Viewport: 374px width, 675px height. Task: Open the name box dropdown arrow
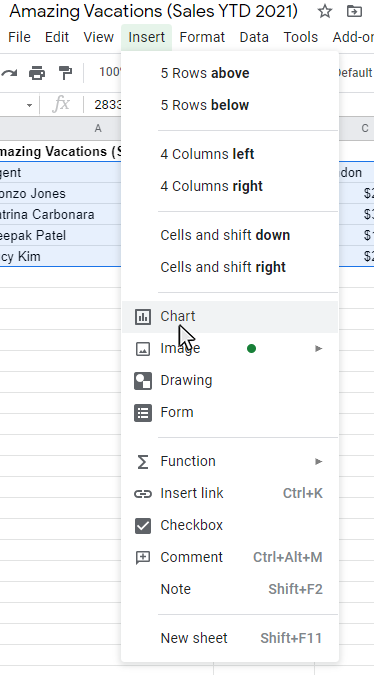click(x=29, y=105)
